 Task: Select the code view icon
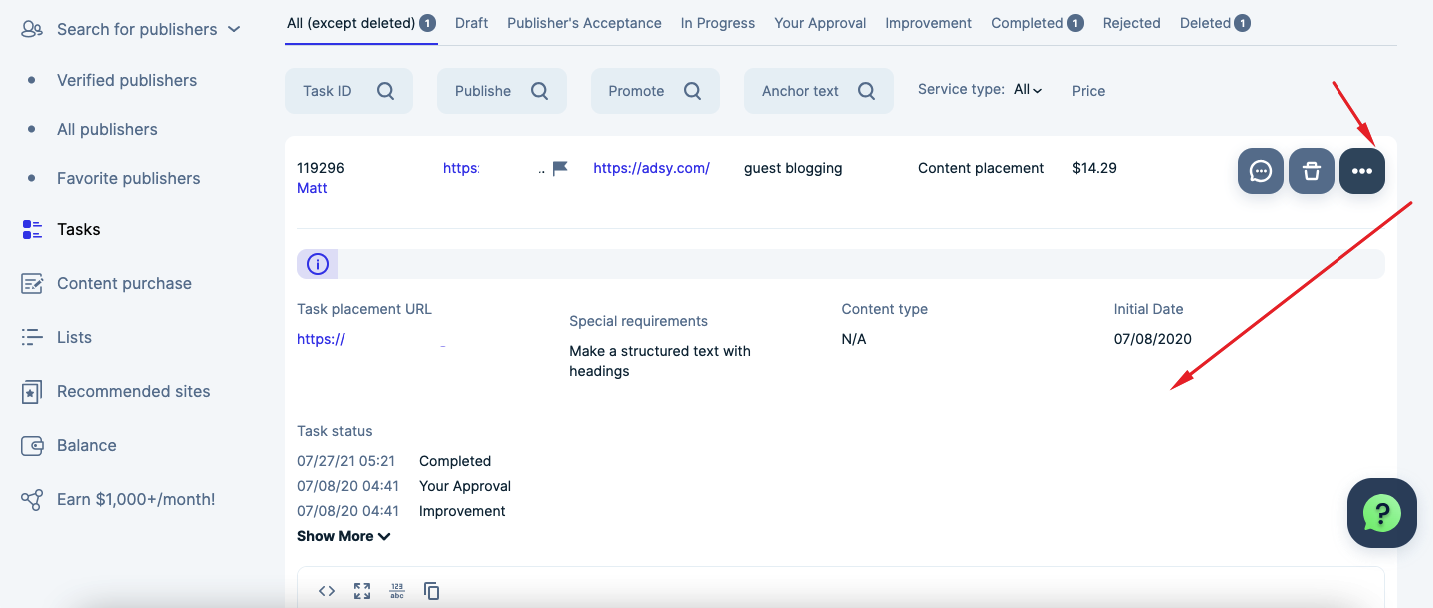click(x=326, y=590)
